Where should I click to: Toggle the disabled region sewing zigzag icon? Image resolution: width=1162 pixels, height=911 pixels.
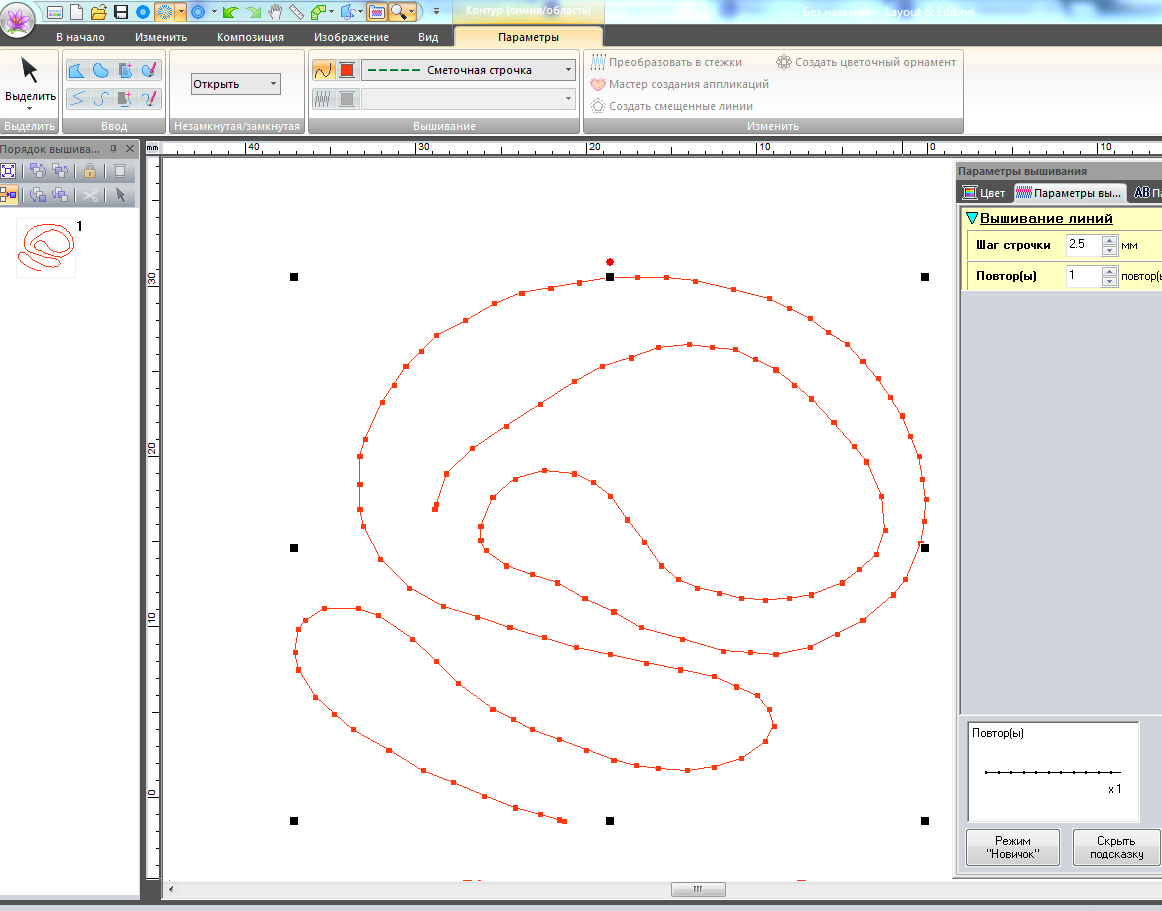point(323,99)
